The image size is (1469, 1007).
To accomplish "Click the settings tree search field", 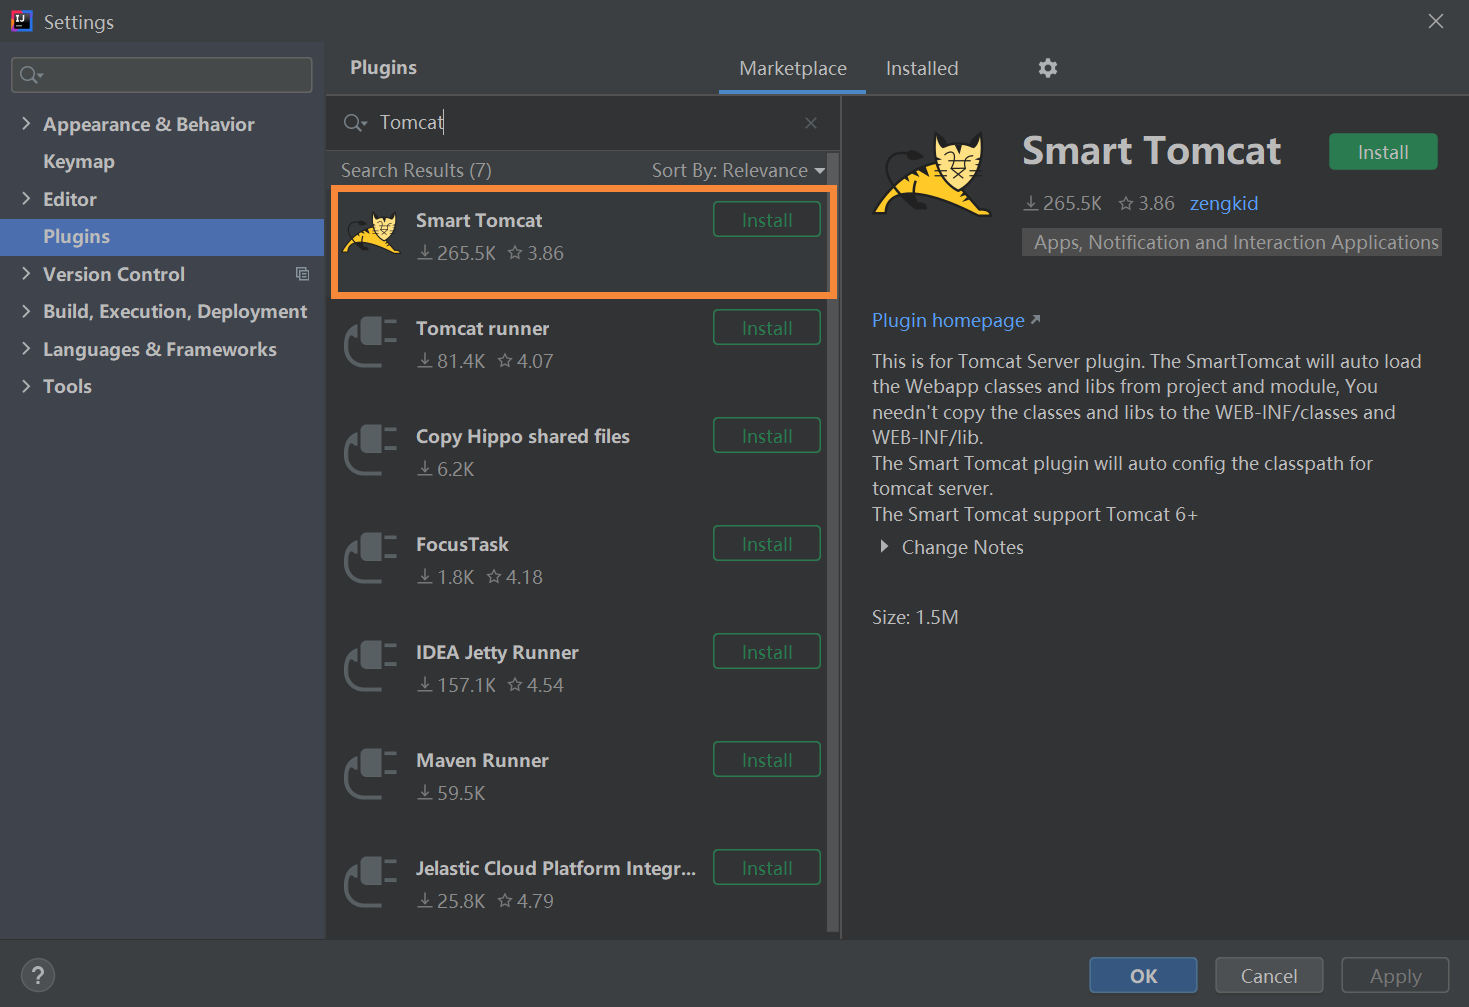I will point(162,75).
